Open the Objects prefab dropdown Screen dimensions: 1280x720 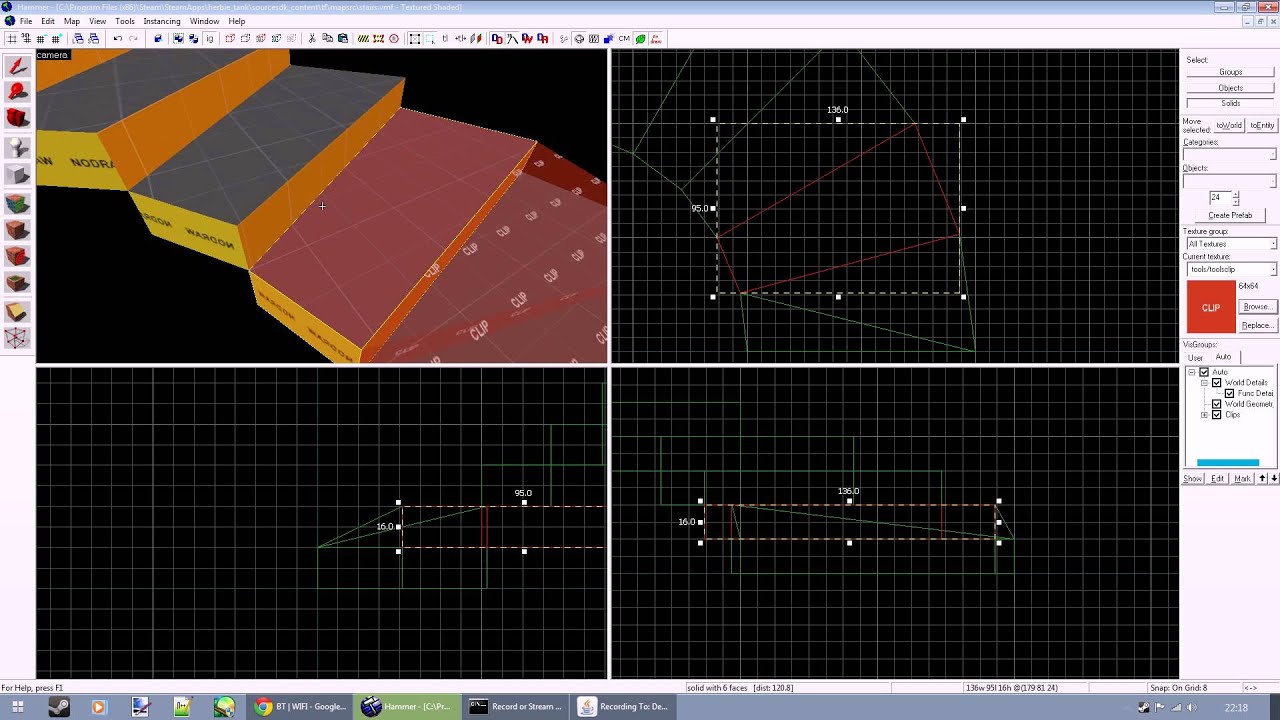[1230, 182]
